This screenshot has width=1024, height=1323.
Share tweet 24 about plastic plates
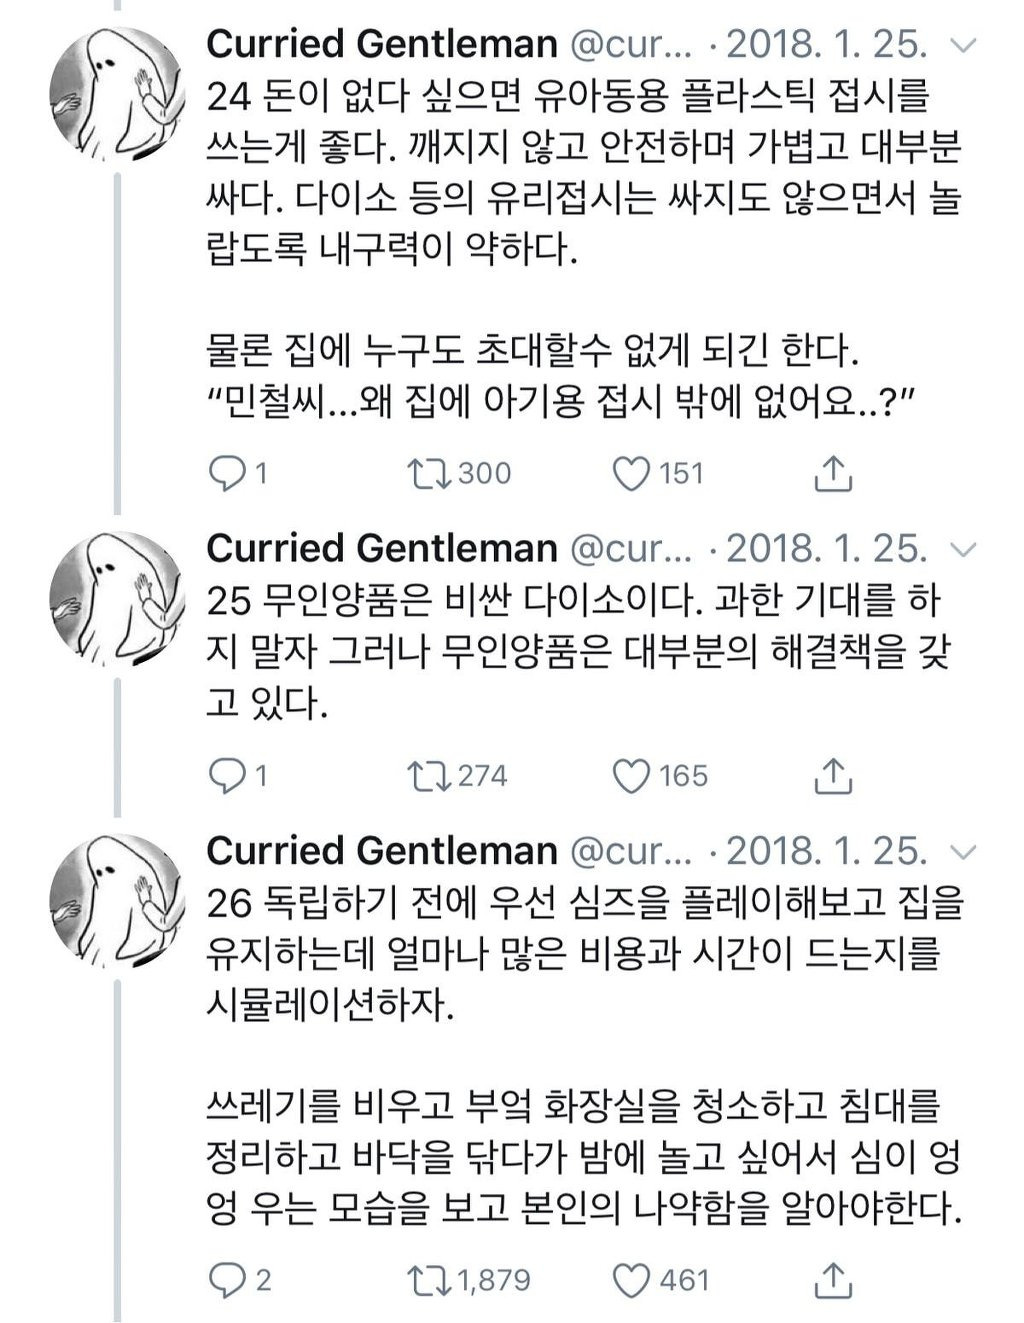(x=833, y=473)
